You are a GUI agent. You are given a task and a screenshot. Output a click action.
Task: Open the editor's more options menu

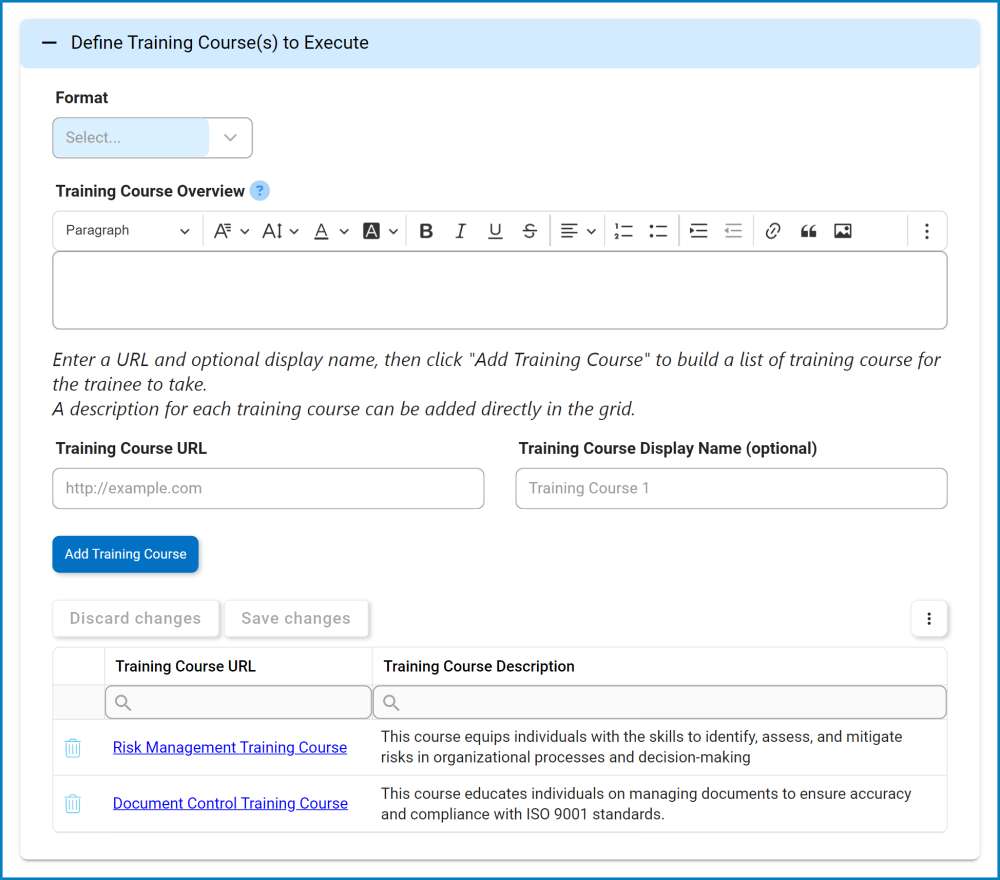coord(926,230)
